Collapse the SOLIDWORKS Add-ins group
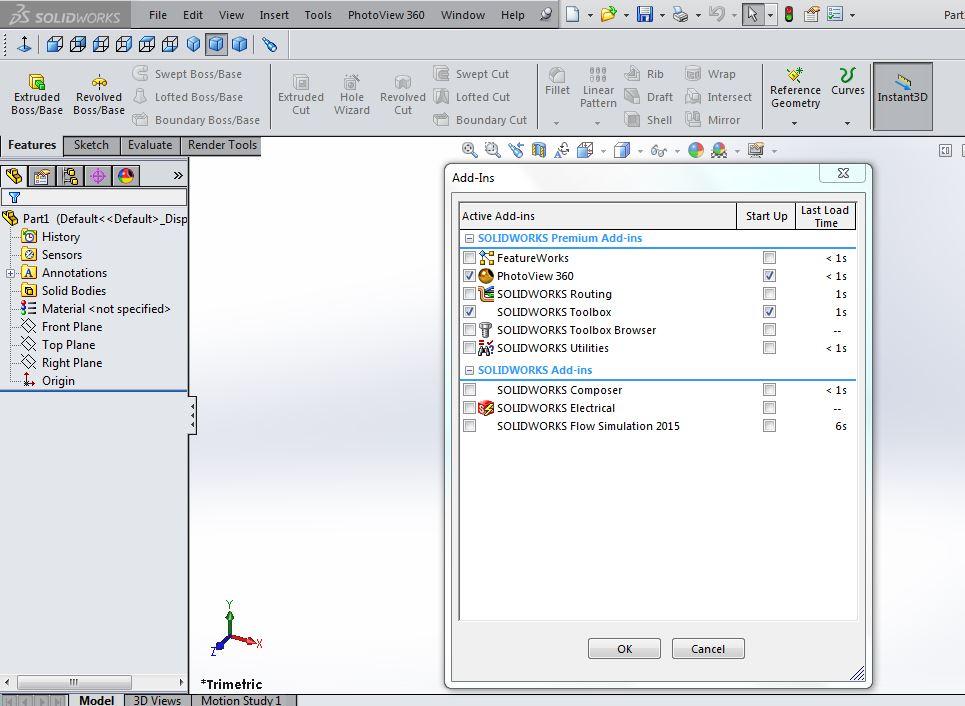965x706 pixels. coord(470,370)
